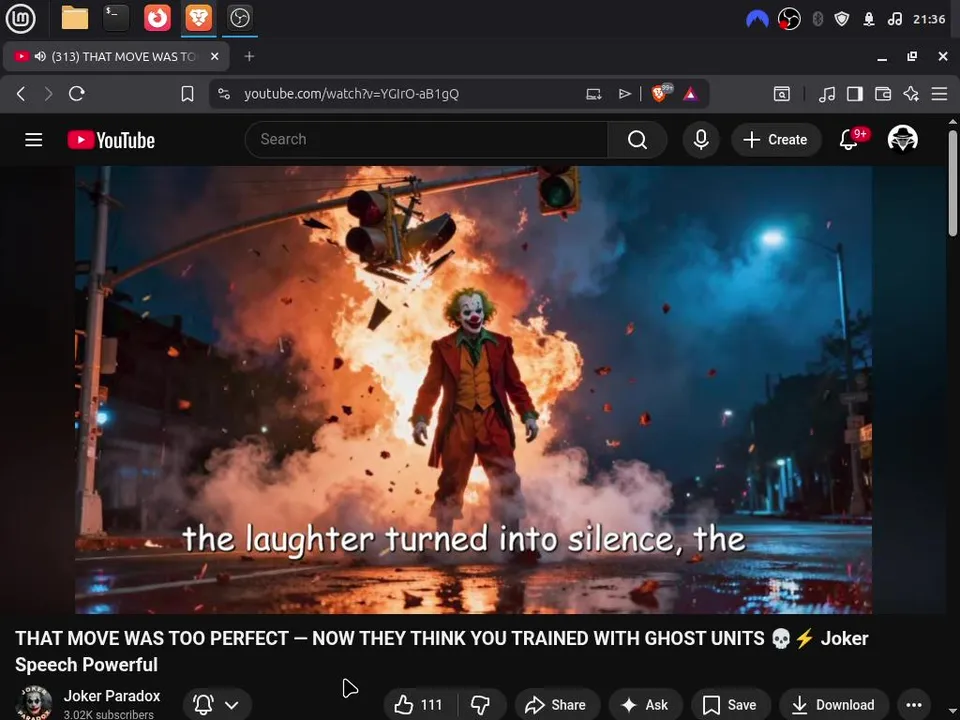
Task: Open the Brave Rewards triangle icon
Action: [x=690, y=94]
